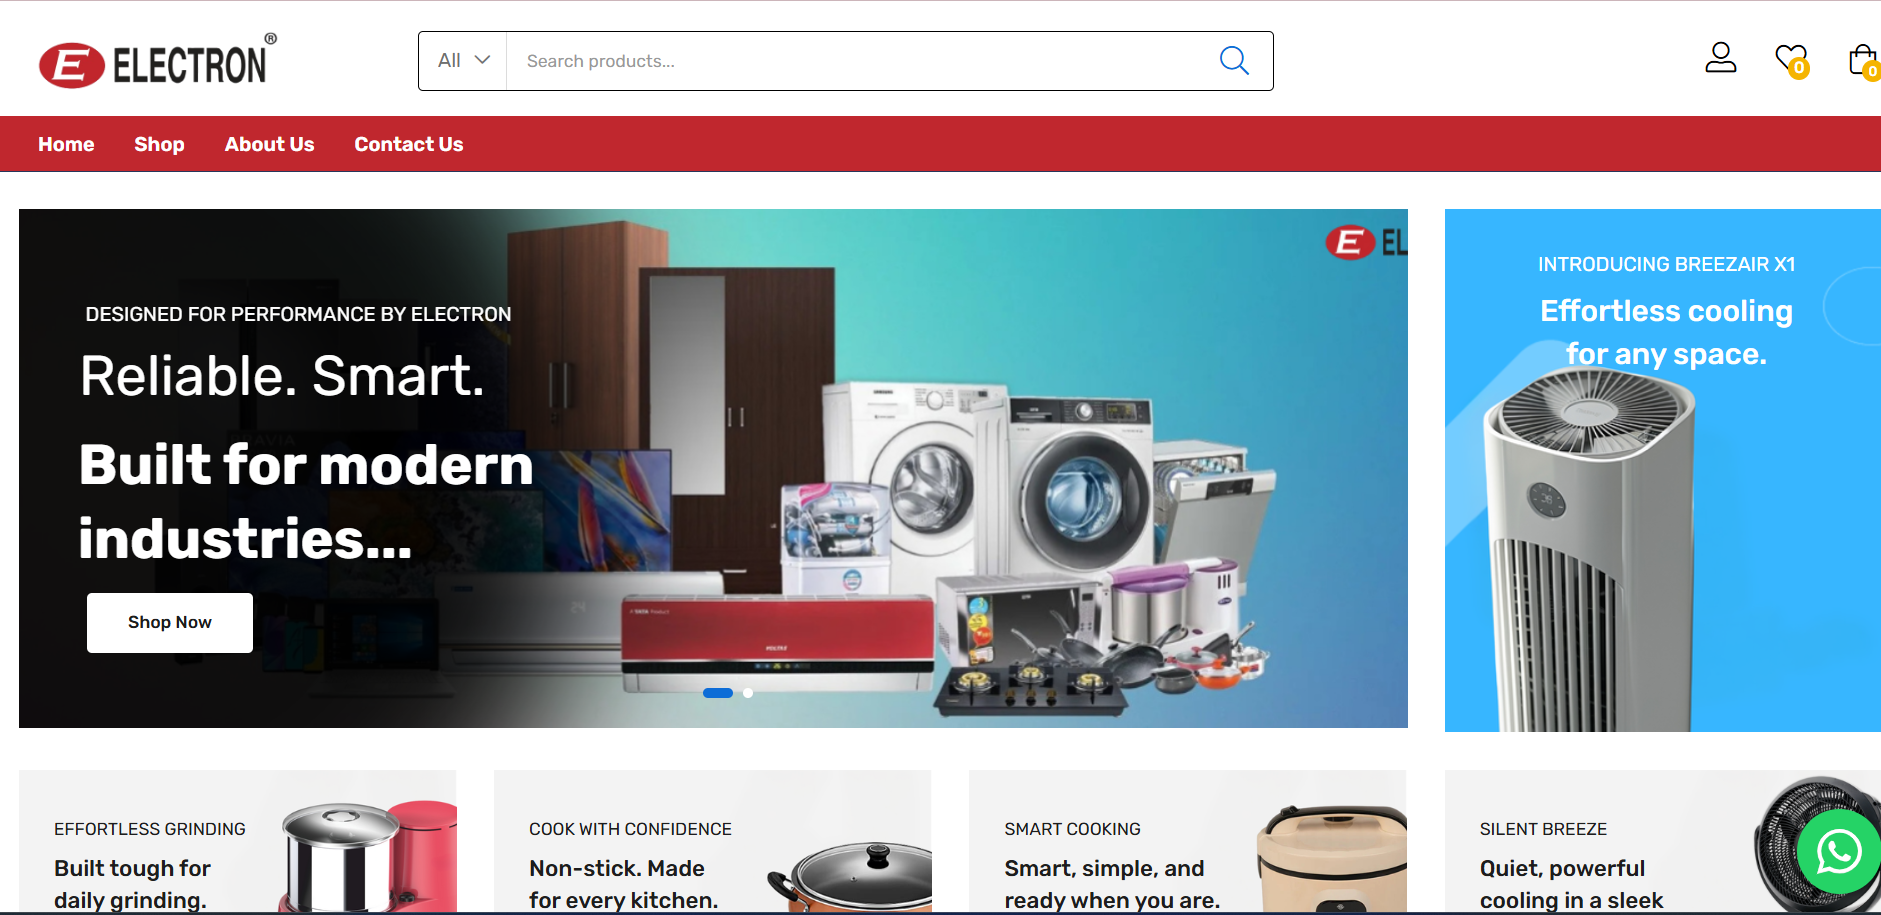Open the Breezair X1 promo banner

[1662, 470]
